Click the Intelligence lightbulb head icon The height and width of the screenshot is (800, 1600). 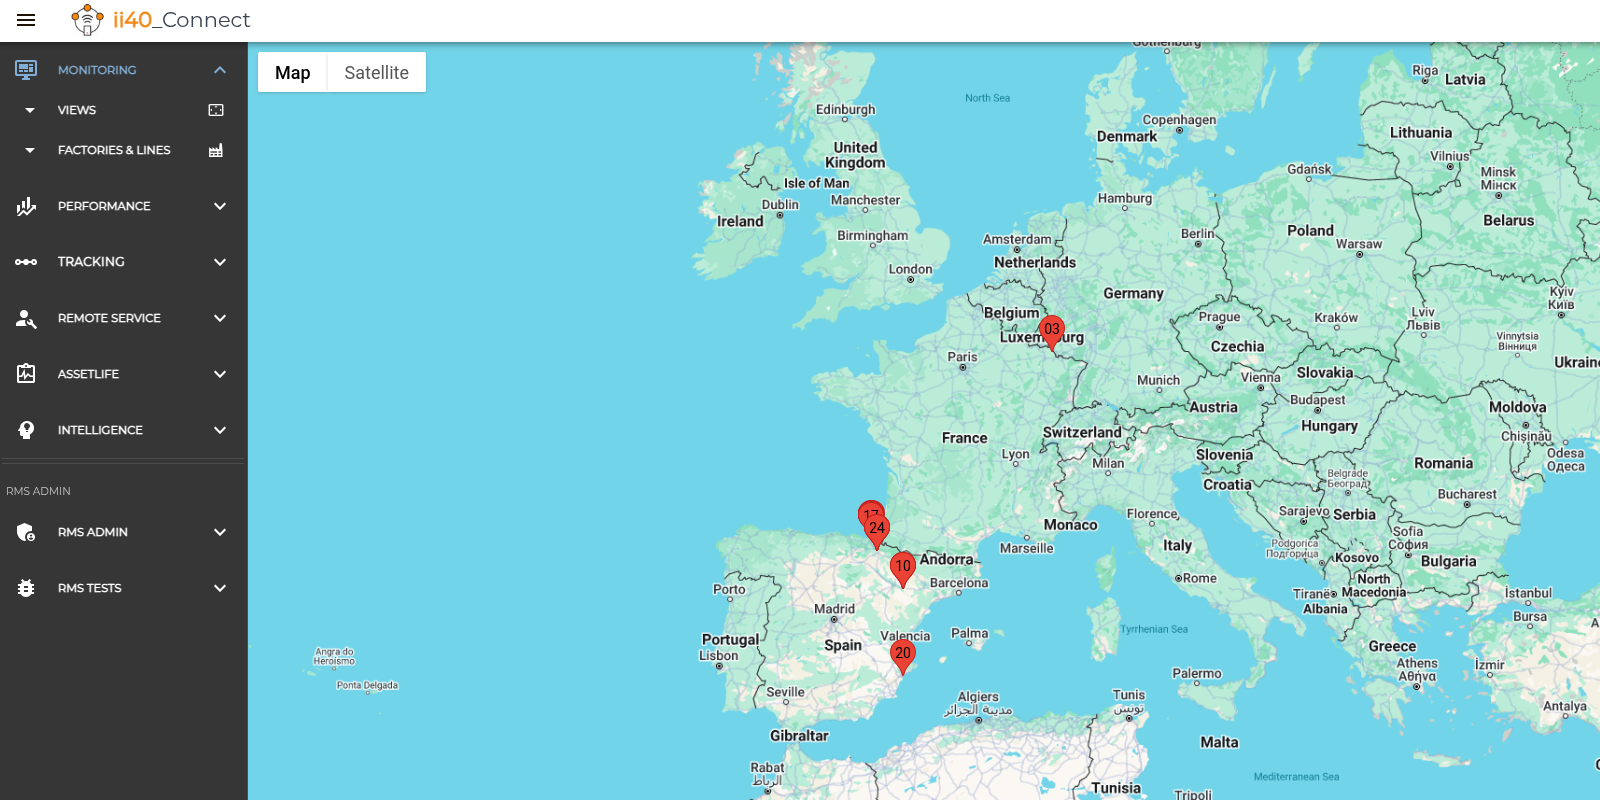click(x=26, y=430)
